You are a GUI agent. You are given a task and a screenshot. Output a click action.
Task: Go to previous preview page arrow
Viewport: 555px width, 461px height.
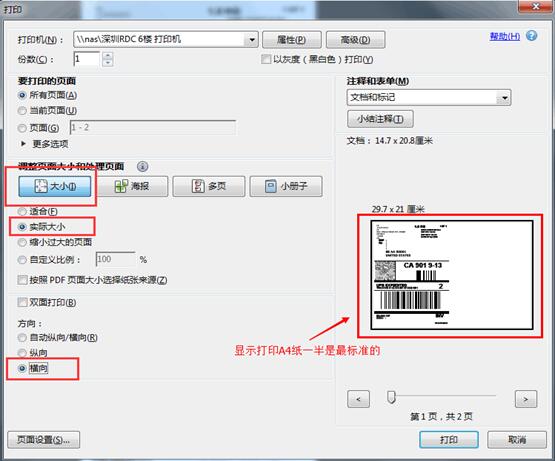358,399
